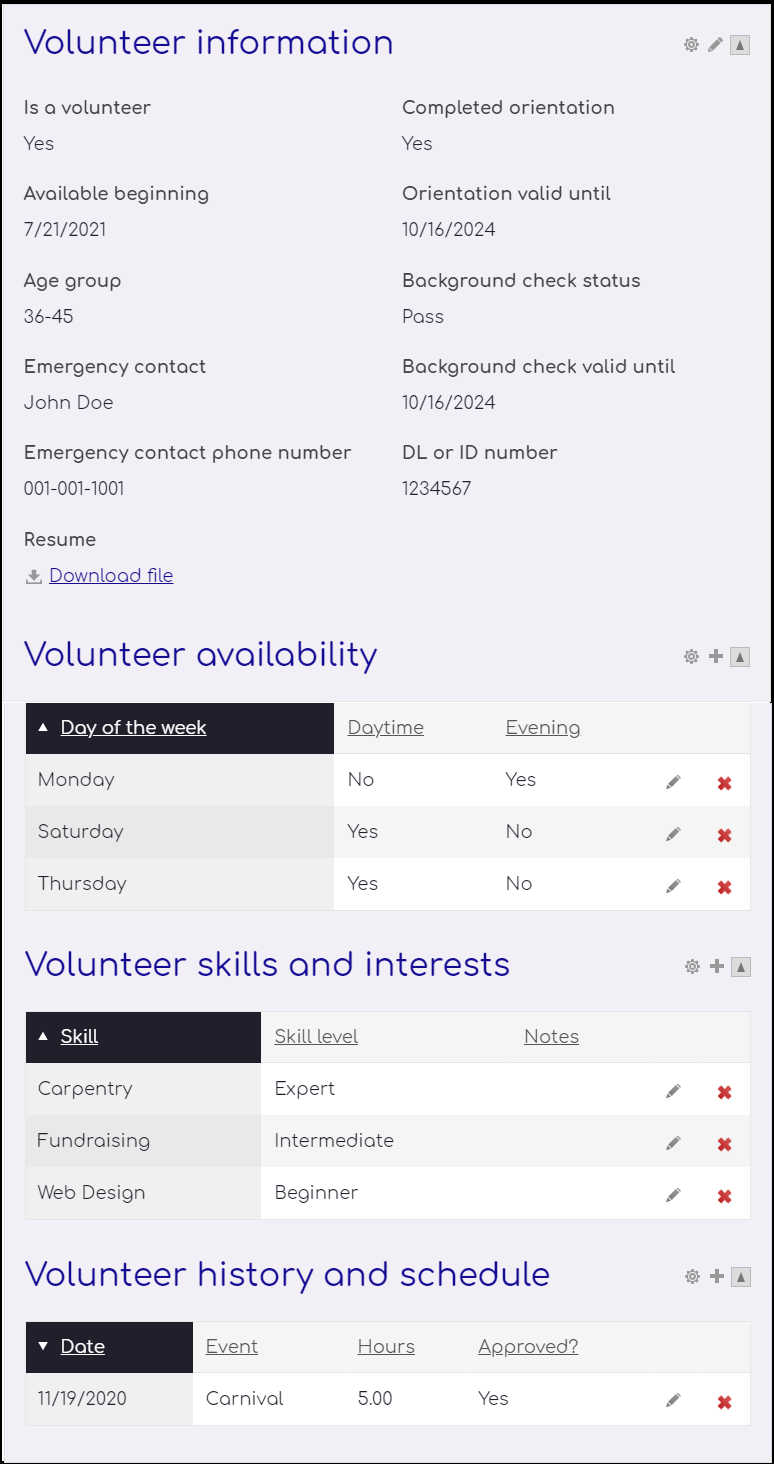Screen dimensions: 774x1464
Task: Edit Volunteer information with pencil icon
Action: pos(715,45)
